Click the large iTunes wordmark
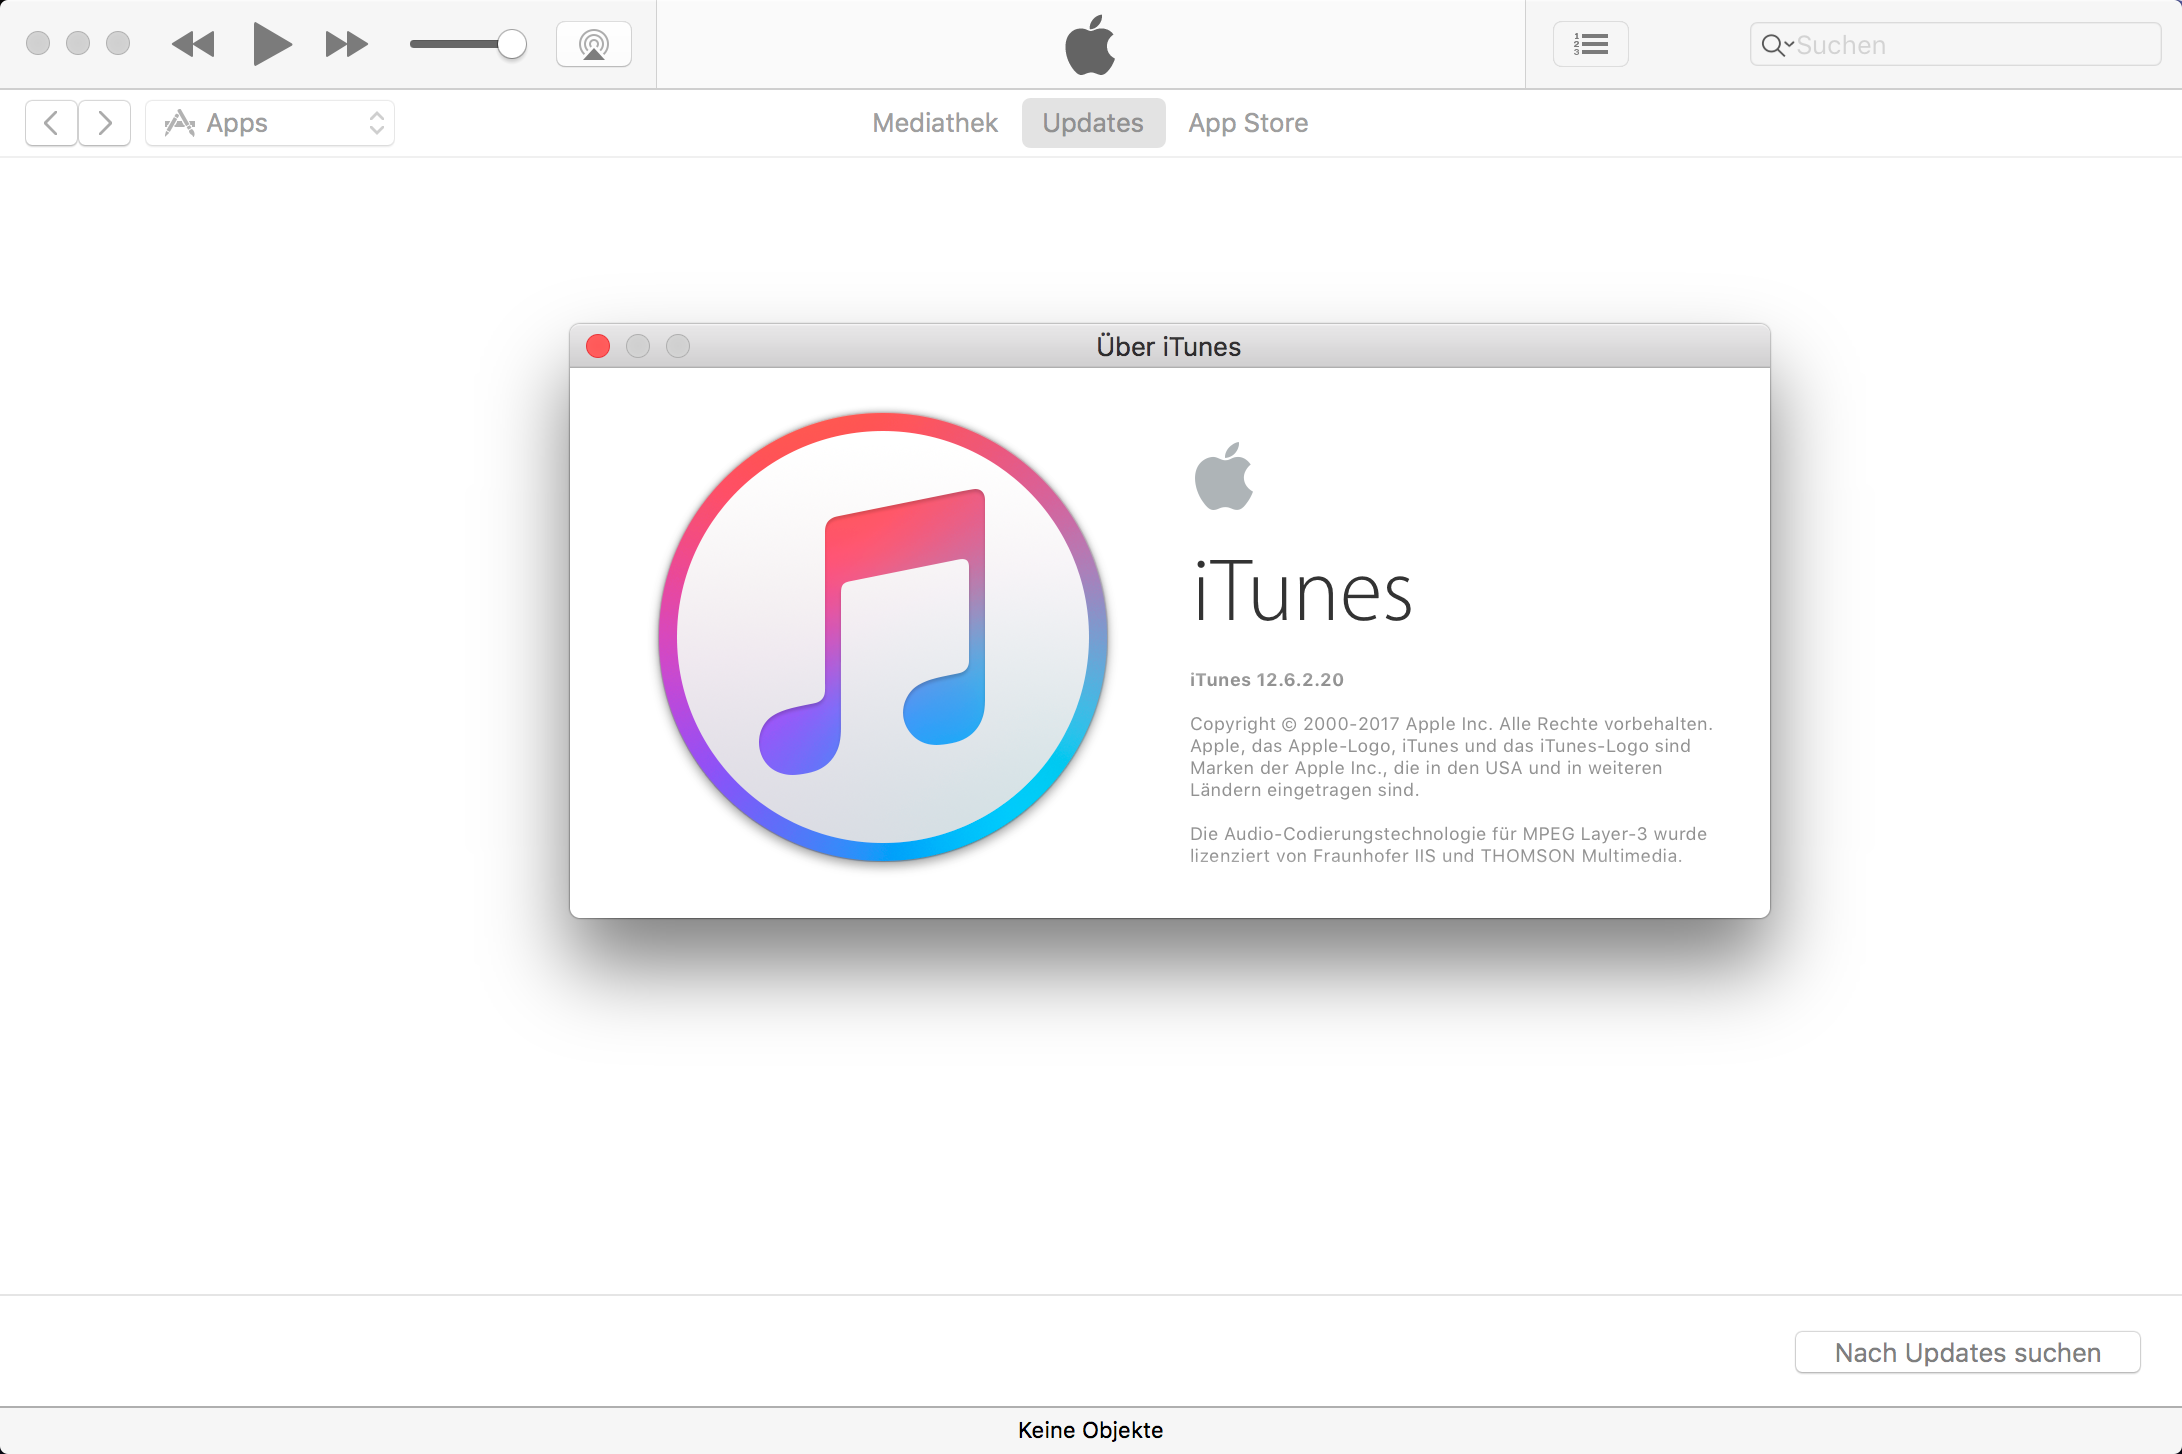Image resolution: width=2182 pixels, height=1454 pixels. (x=1302, y=591)
